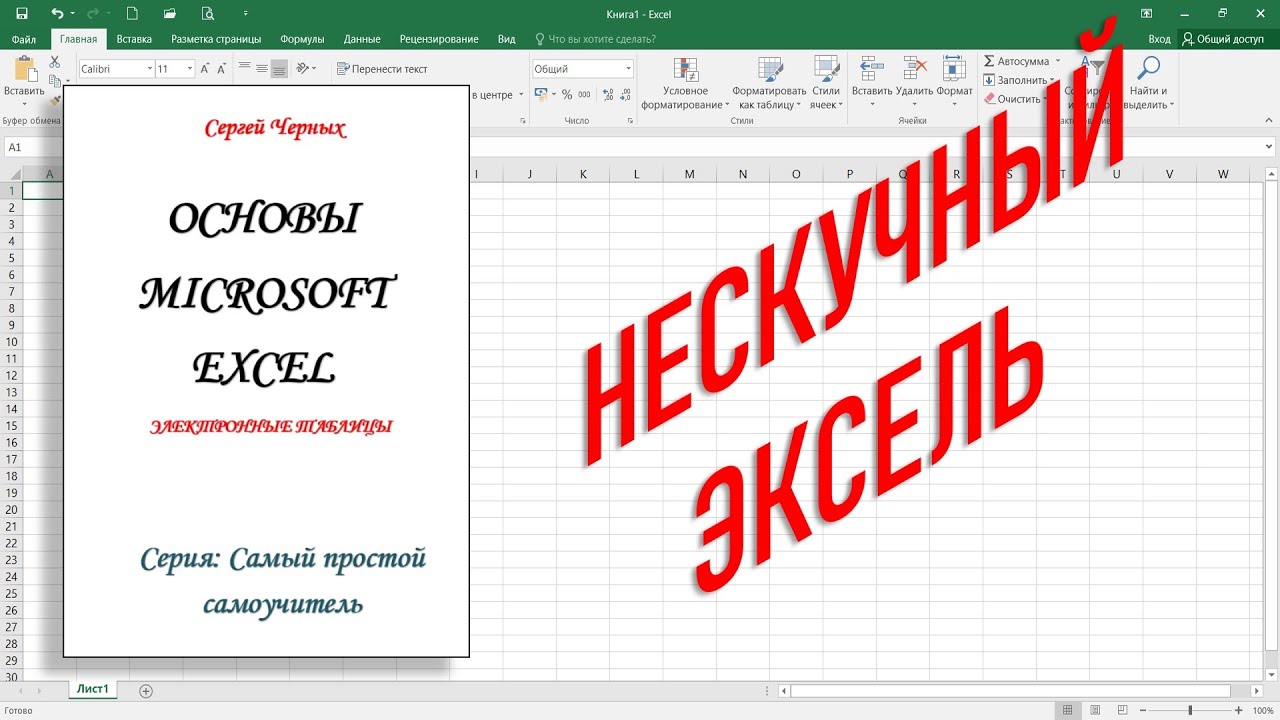Toggle bottom align for cell text
Viewport: 1280px width, 720px height.
pos(279,68)
